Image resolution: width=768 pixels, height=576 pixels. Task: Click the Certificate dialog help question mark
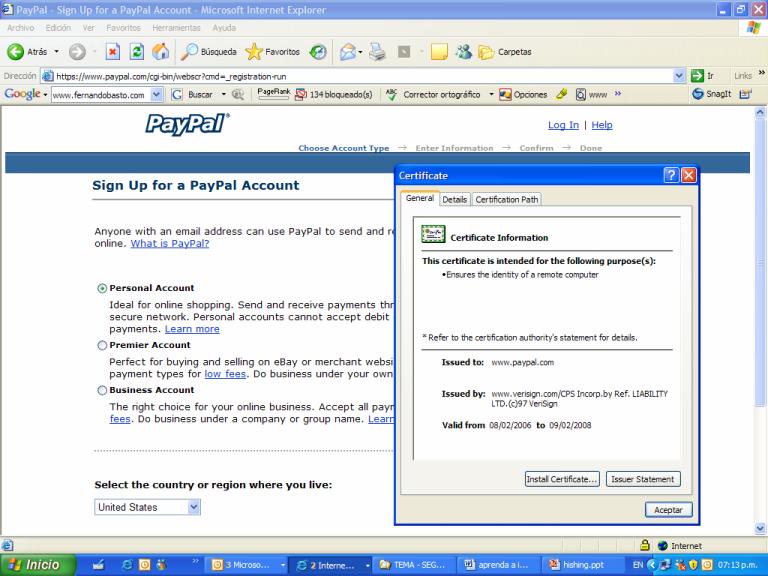671,175
